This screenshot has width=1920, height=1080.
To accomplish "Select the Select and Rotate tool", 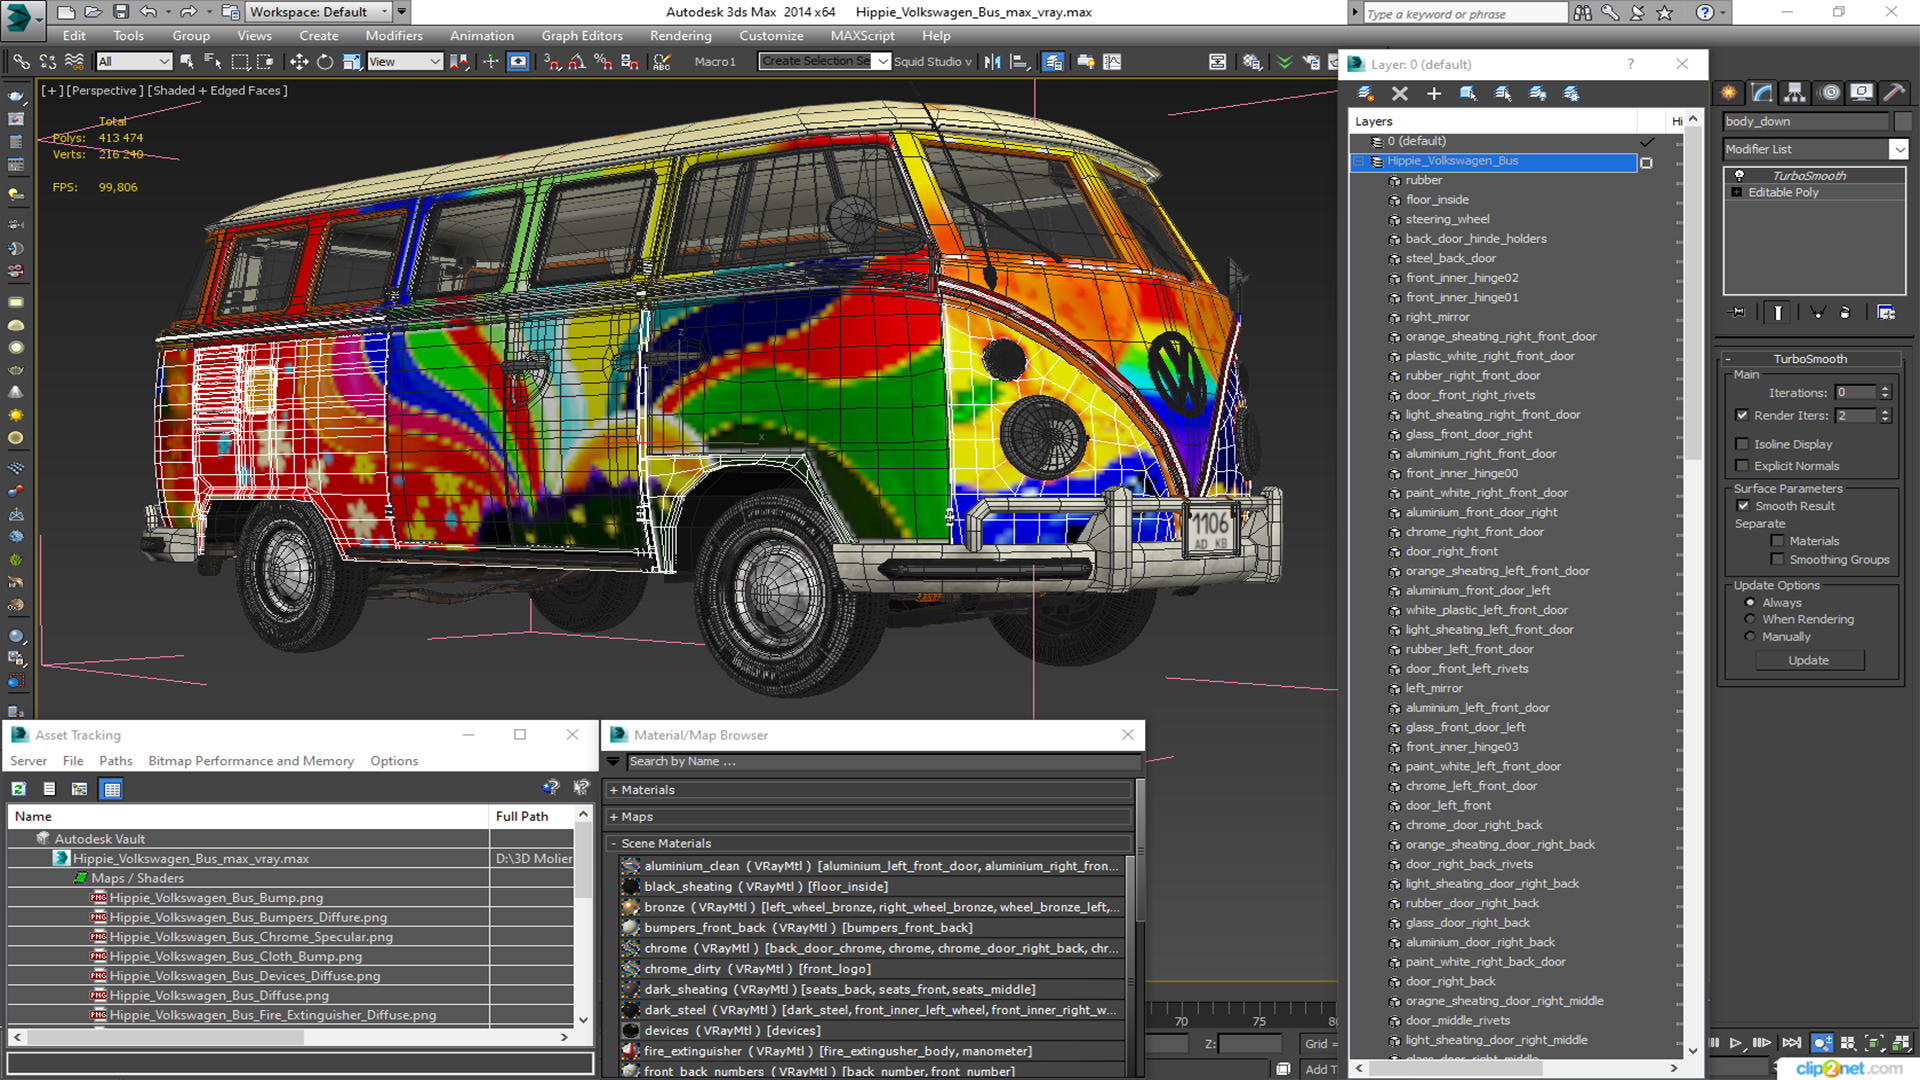I will point(325,62).
